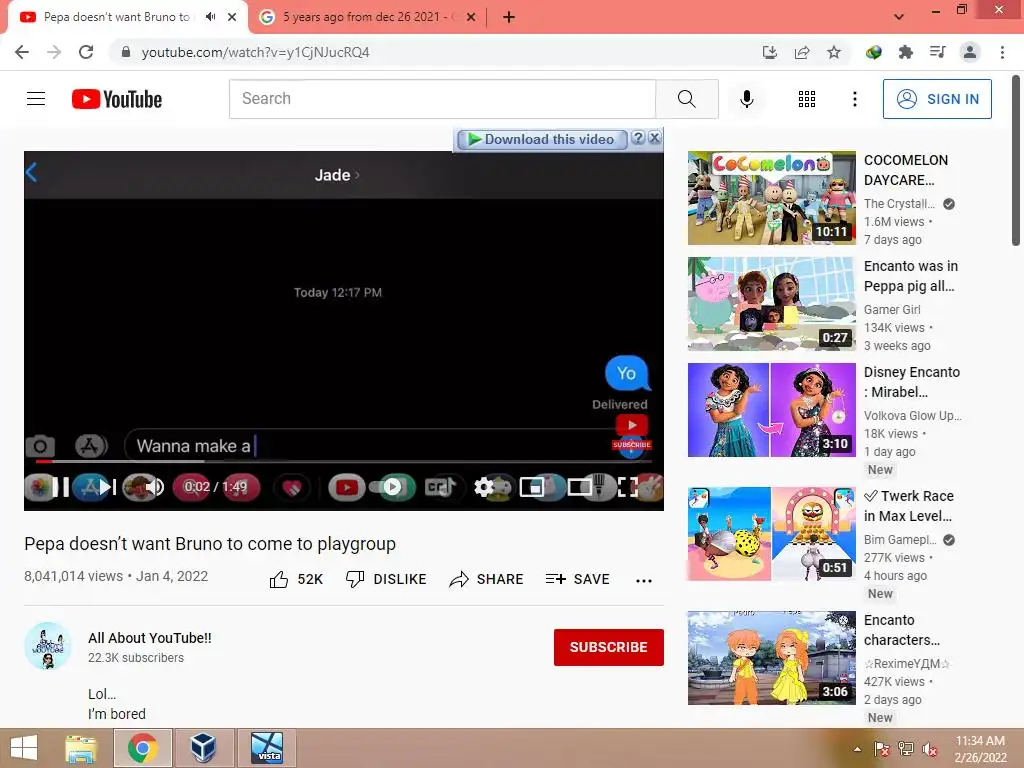Open YouTube settings three-dot menu

tap(854, 99)
